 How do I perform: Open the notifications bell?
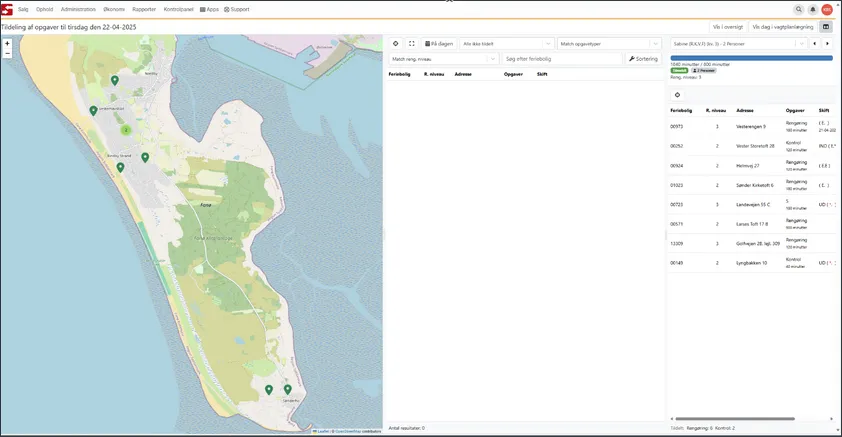[x=813, y=9]
